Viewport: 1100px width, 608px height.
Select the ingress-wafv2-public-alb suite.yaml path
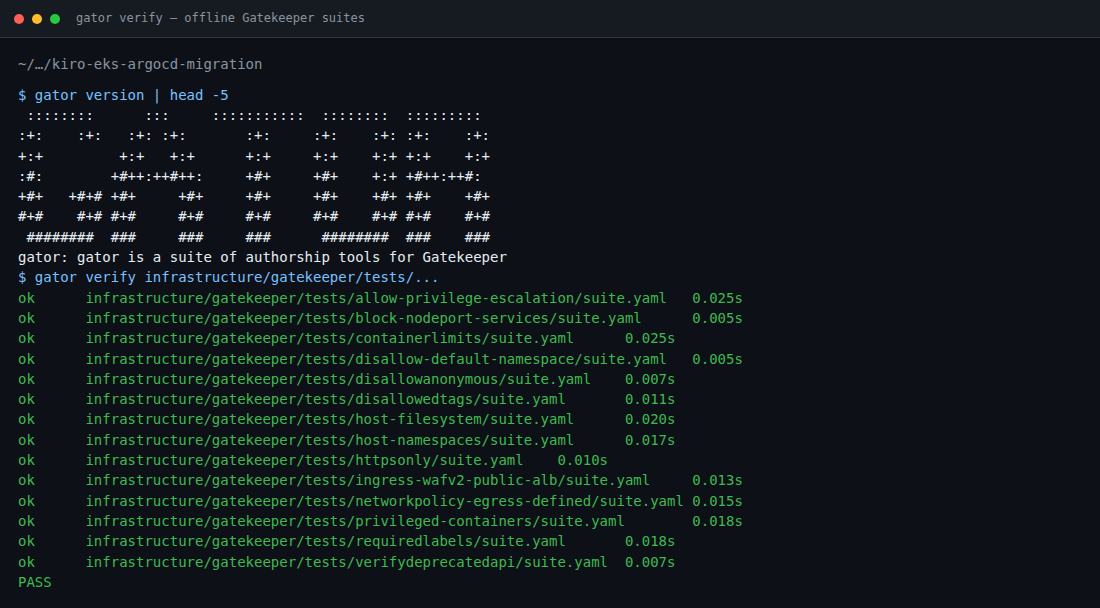pyautogui.click(x=368, y=480)
